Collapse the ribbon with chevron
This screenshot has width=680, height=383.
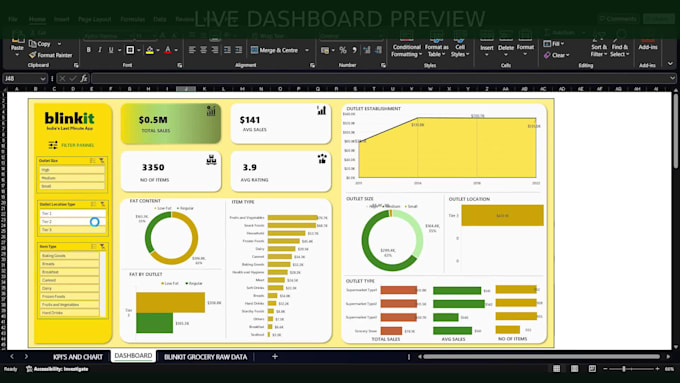tap(670, 64)
